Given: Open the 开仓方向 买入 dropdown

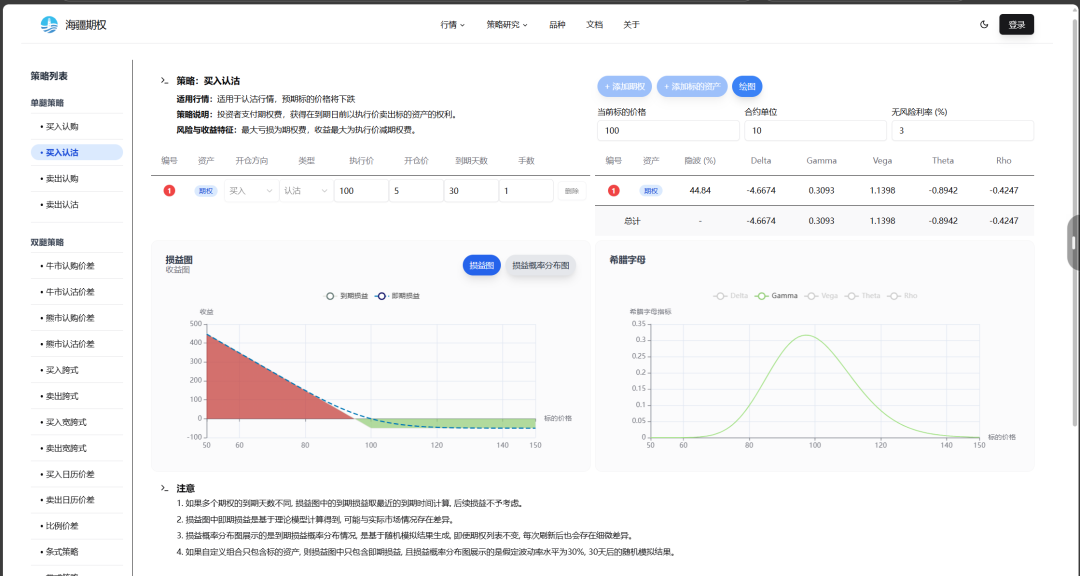Looking at the screenshot, I should click(x=251, y=191).
